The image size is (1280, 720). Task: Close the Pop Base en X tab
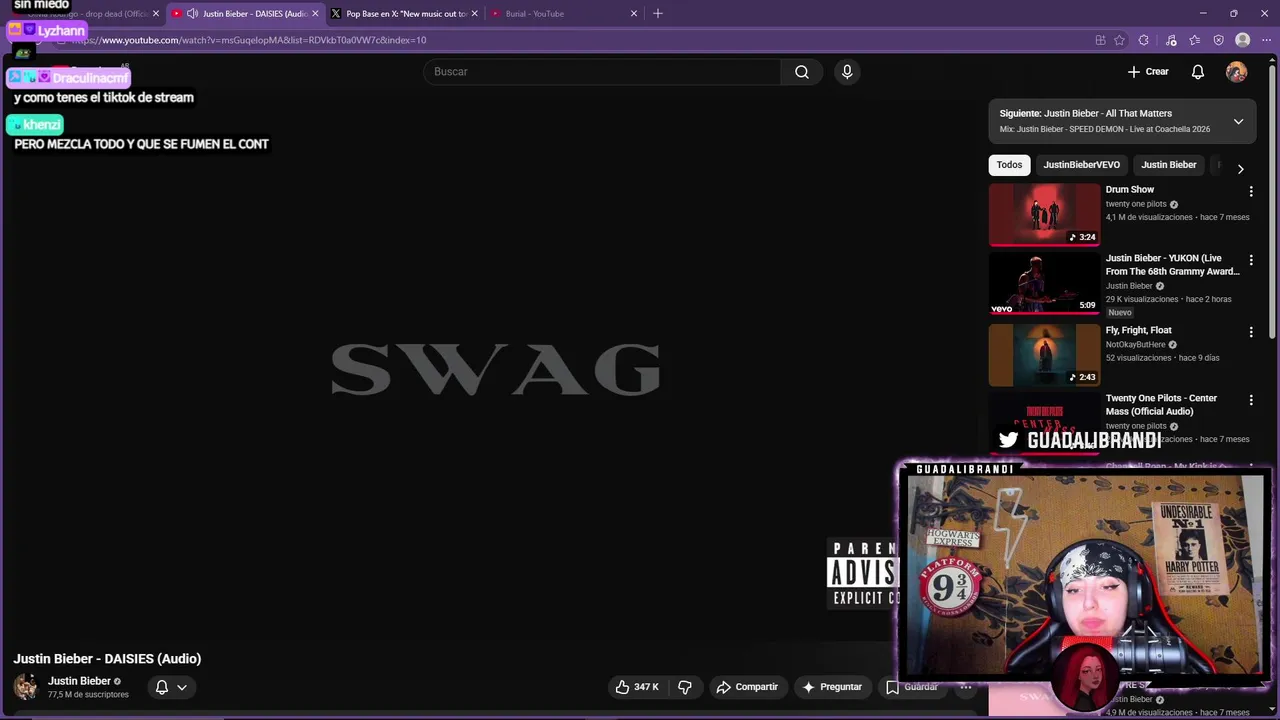474,14
